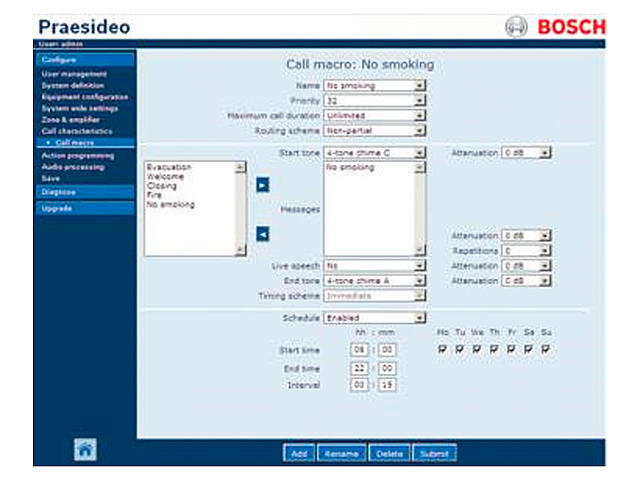This screenshot has width=640, height=480.
Task: Select the Call macro sidebar item
Action: click(x=85, y=142)
